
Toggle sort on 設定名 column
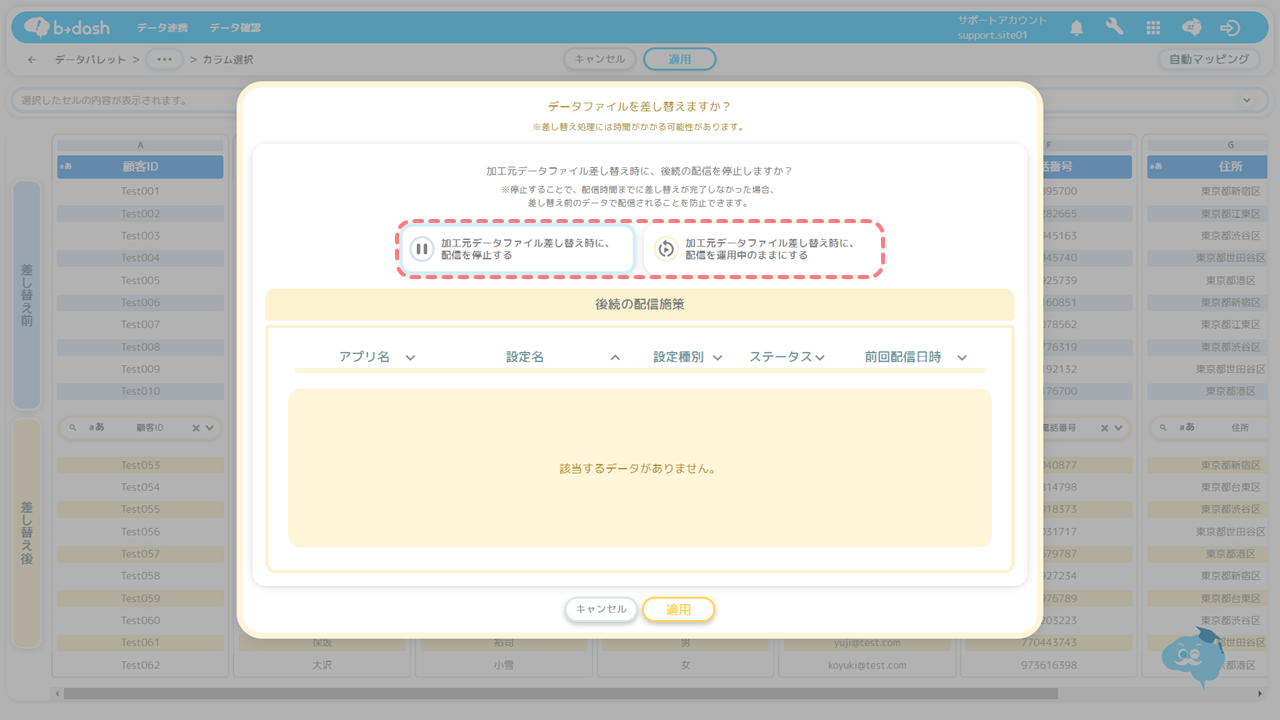click(x=615, y=358)
